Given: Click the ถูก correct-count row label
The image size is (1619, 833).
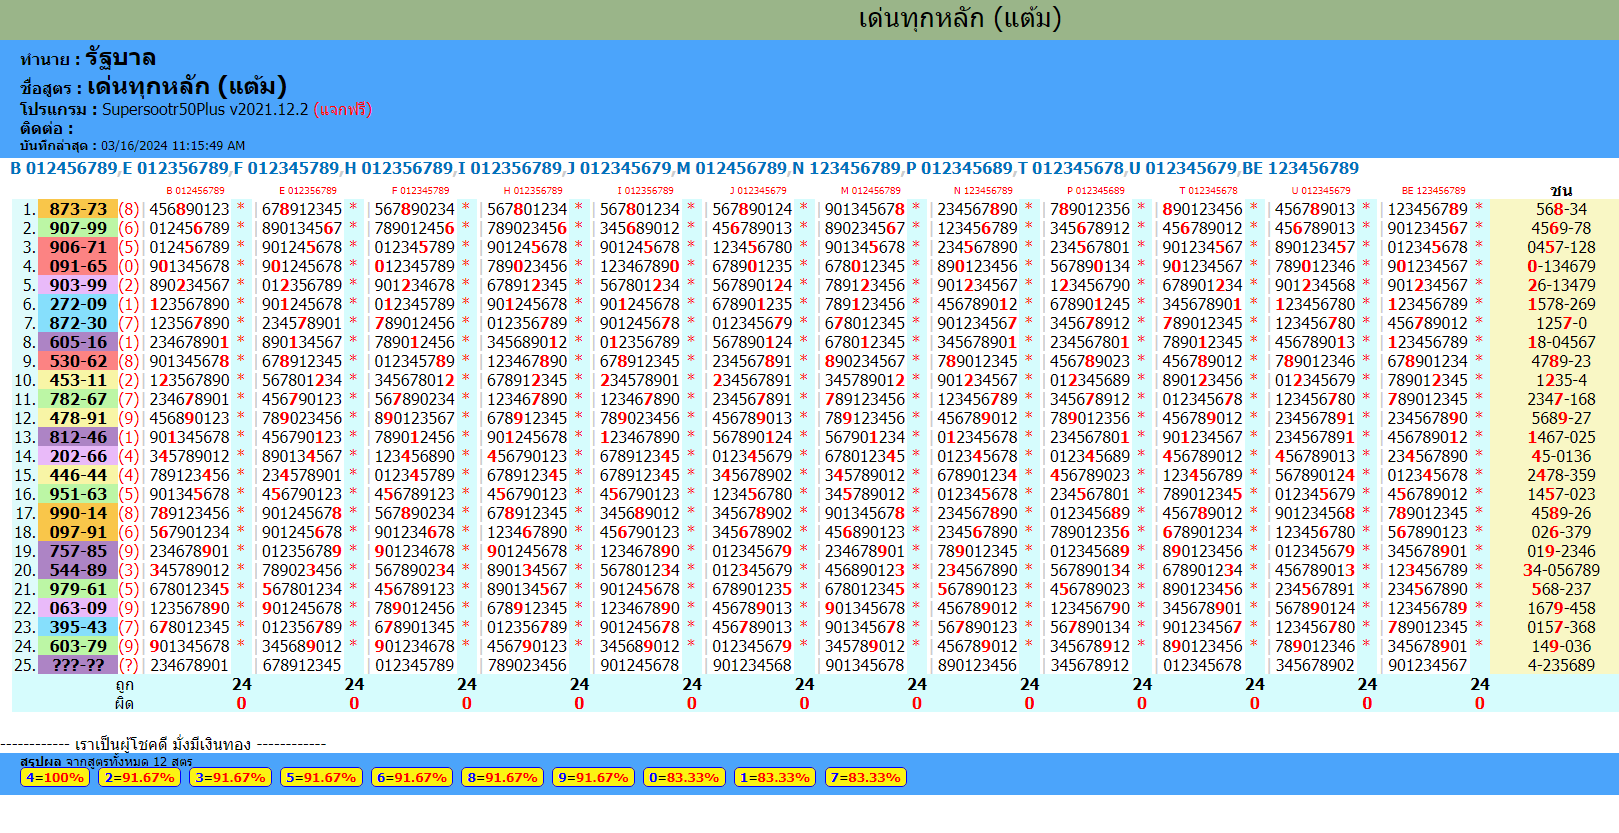Looking at the screenshot, I should [x=124, y=685].
